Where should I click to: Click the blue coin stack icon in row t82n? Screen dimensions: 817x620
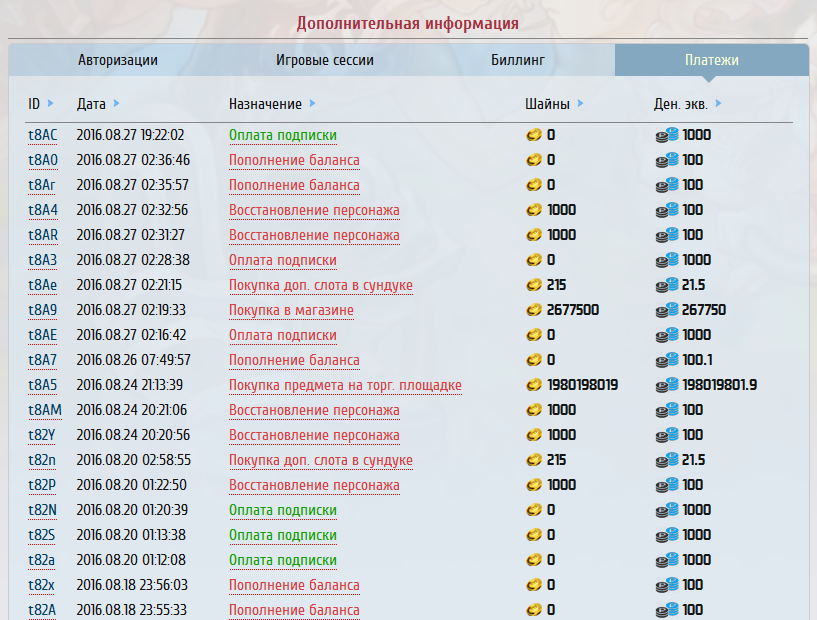click(667, 460)
